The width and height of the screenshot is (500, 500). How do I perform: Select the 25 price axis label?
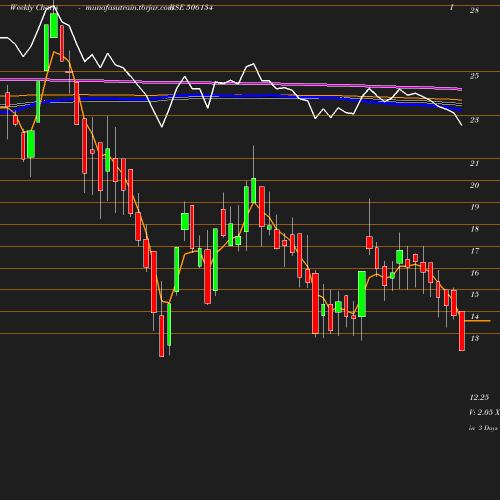[x=474, y=76]
